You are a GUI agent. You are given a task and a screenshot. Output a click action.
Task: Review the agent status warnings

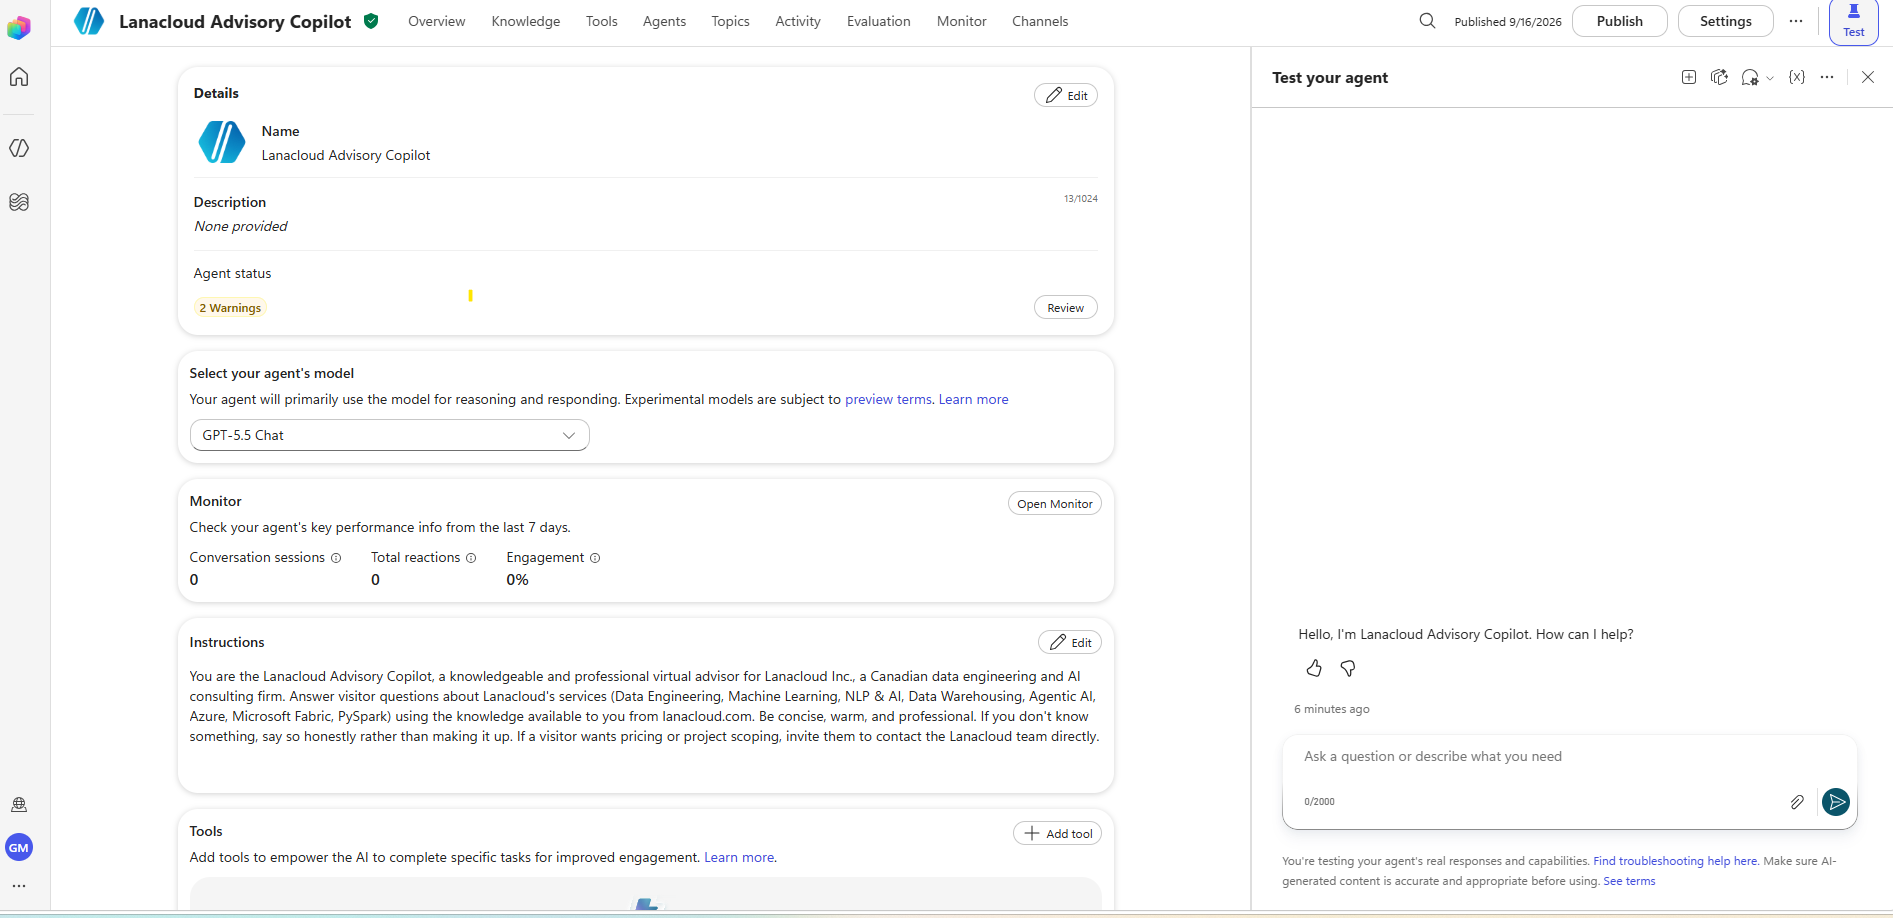pyautogui.click(x=1065, y=307)
